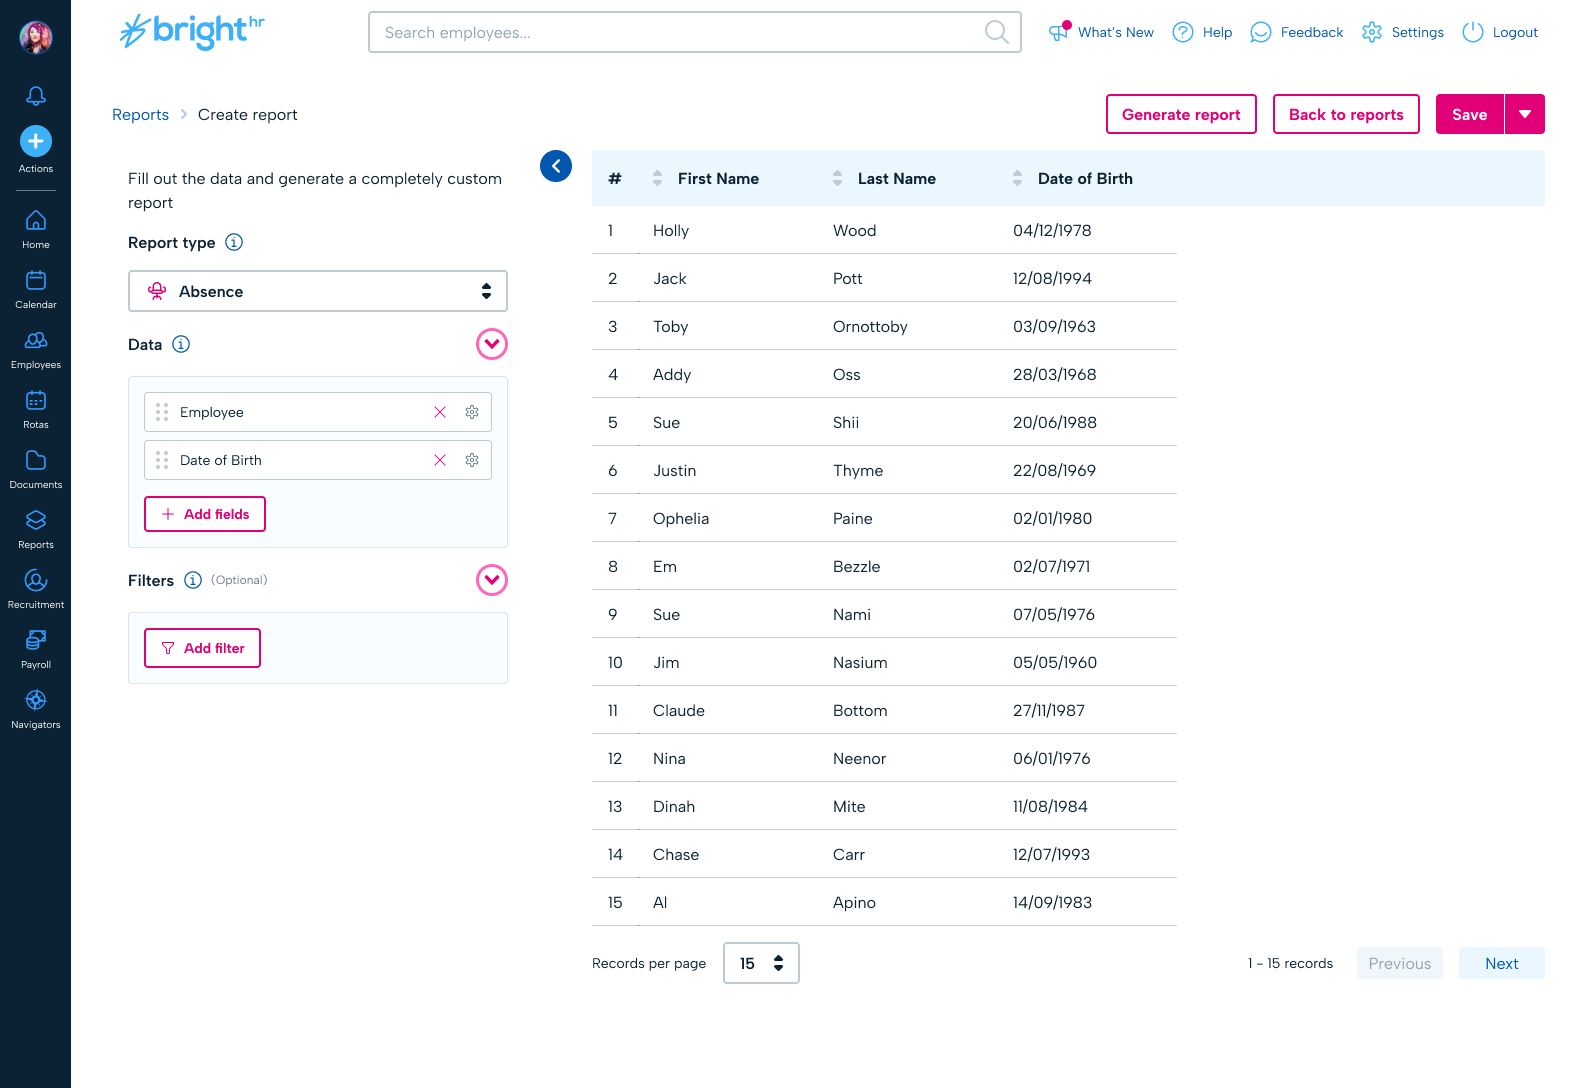Open Employees section in sidebar
This screenshot has height=1088, width=1587.
36,349
